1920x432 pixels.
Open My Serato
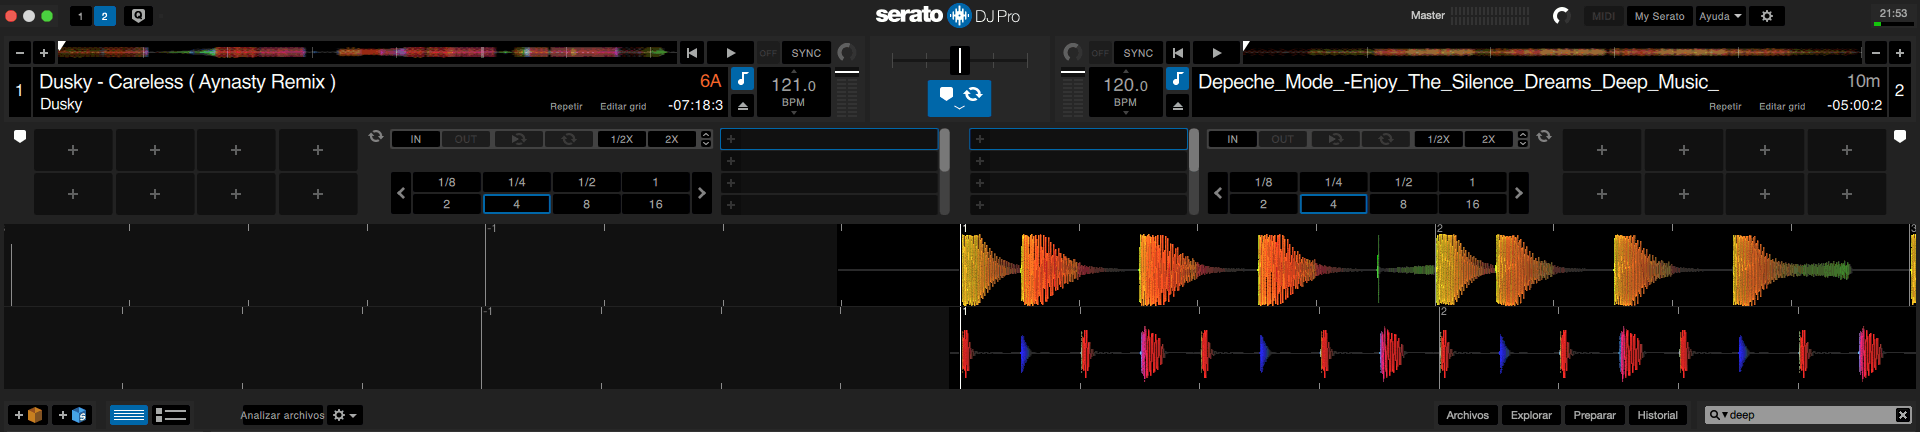1659,16
